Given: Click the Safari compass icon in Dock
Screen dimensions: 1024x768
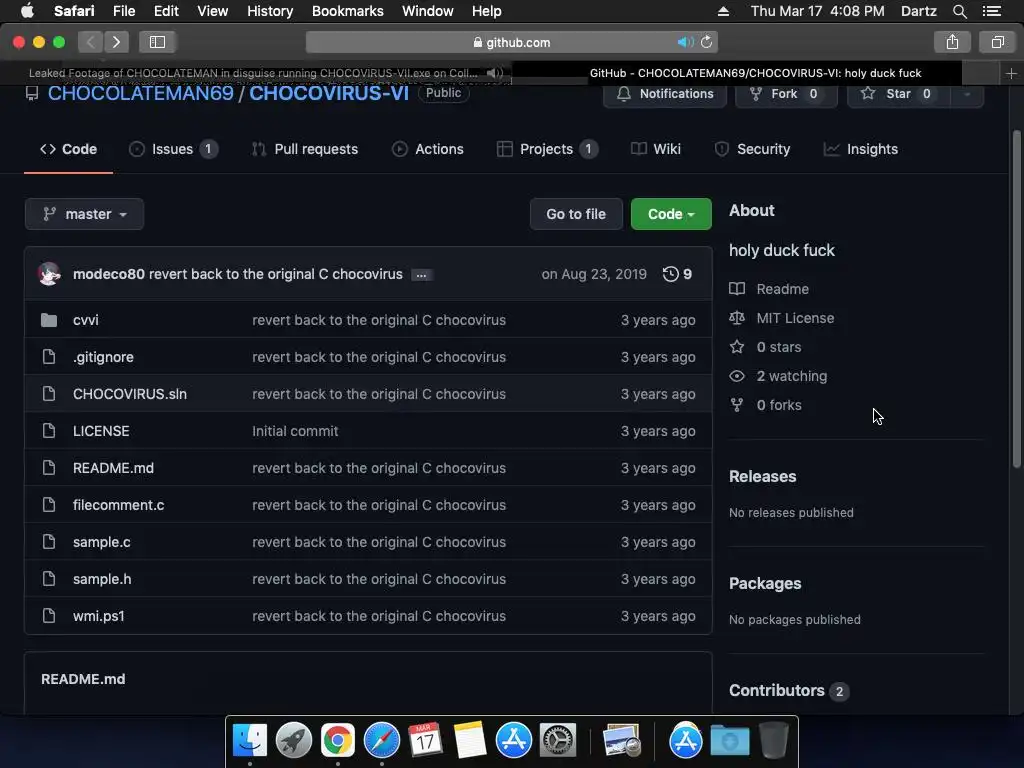Looking at the screenshot, I should point(381,740).
